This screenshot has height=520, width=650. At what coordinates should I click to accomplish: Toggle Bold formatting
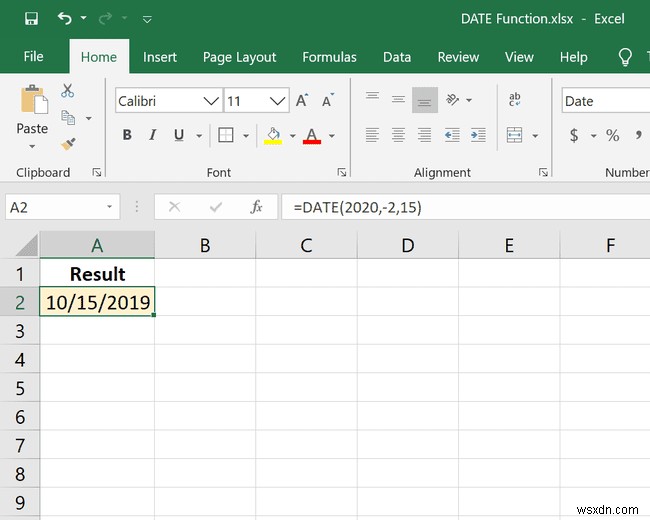[x=127, y=135]
